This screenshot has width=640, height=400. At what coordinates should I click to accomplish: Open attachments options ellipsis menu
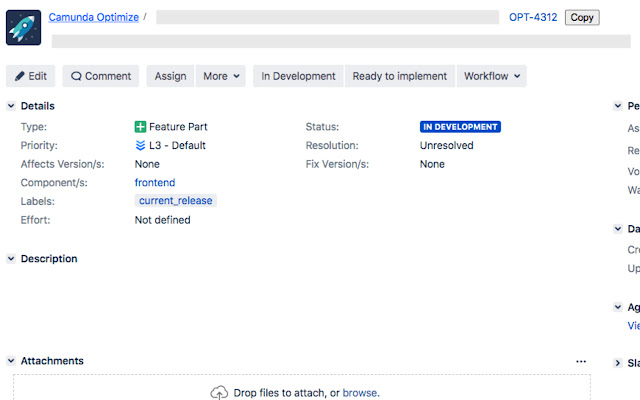581,361
